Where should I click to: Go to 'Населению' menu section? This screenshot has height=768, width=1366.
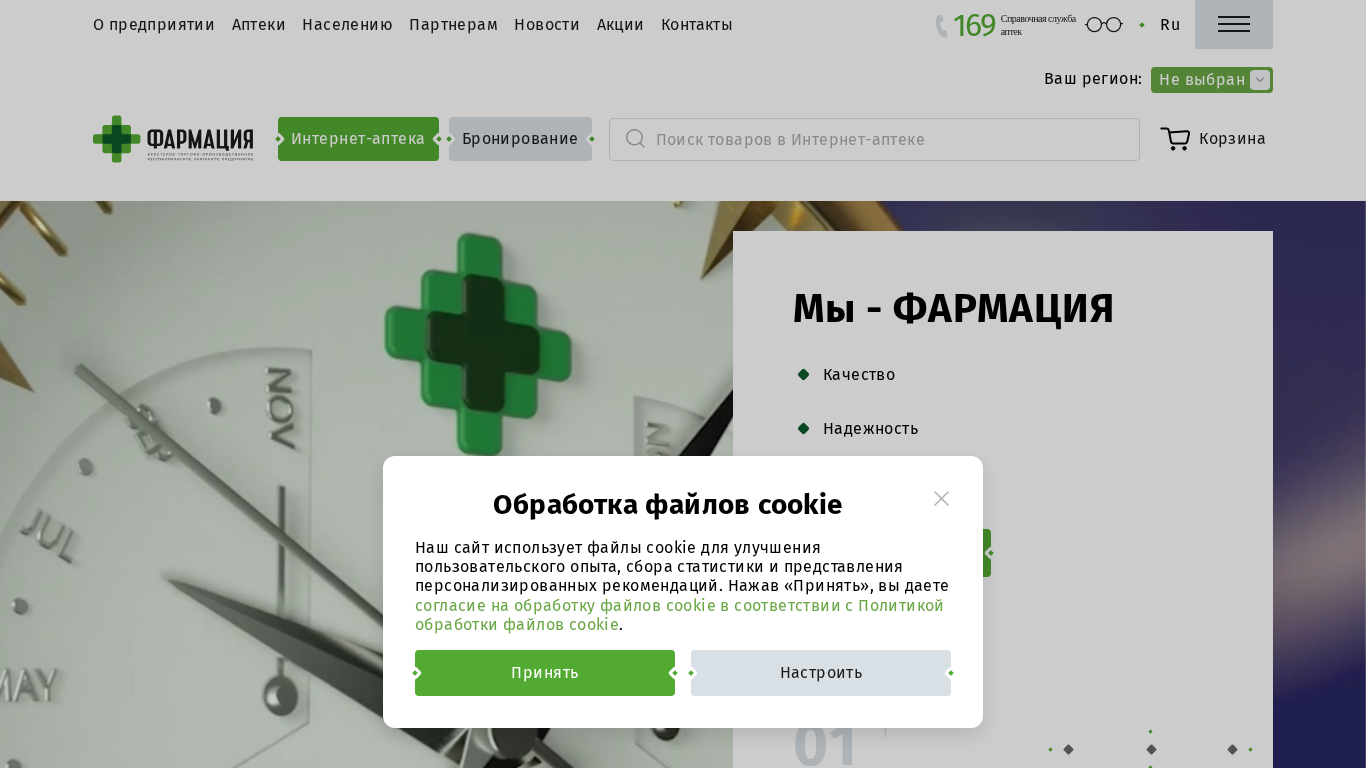pyautogui.click(x=347, y=25)
